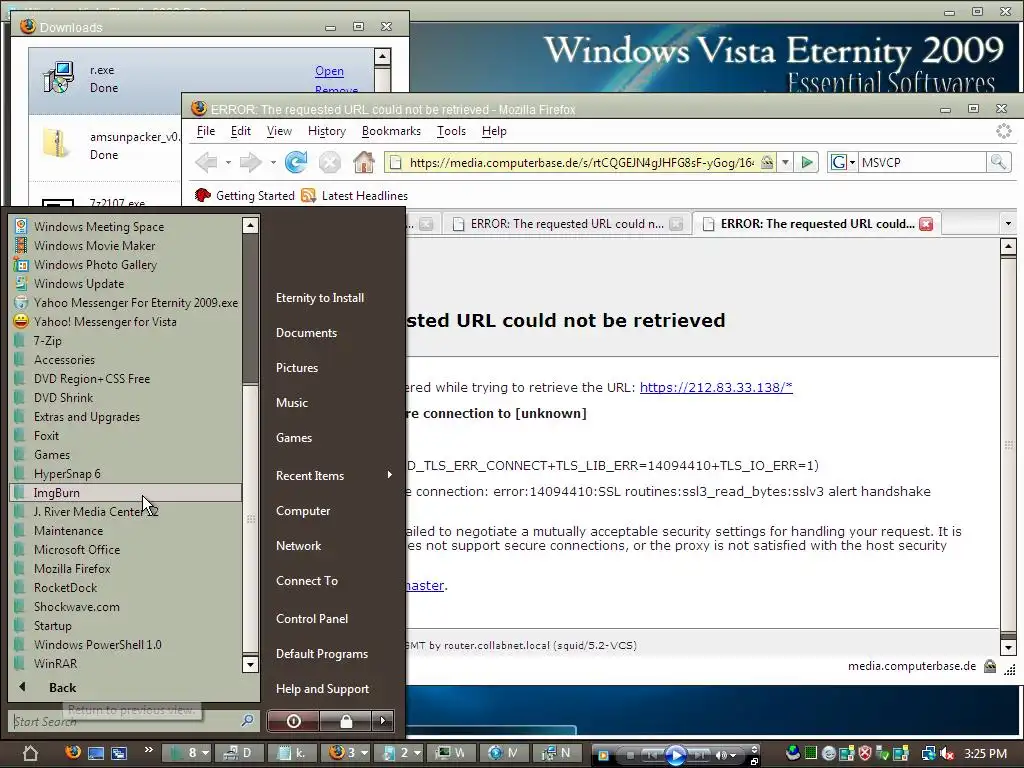Click the Start menu power button
The image size is (1024, 768).
click(293, 721)
